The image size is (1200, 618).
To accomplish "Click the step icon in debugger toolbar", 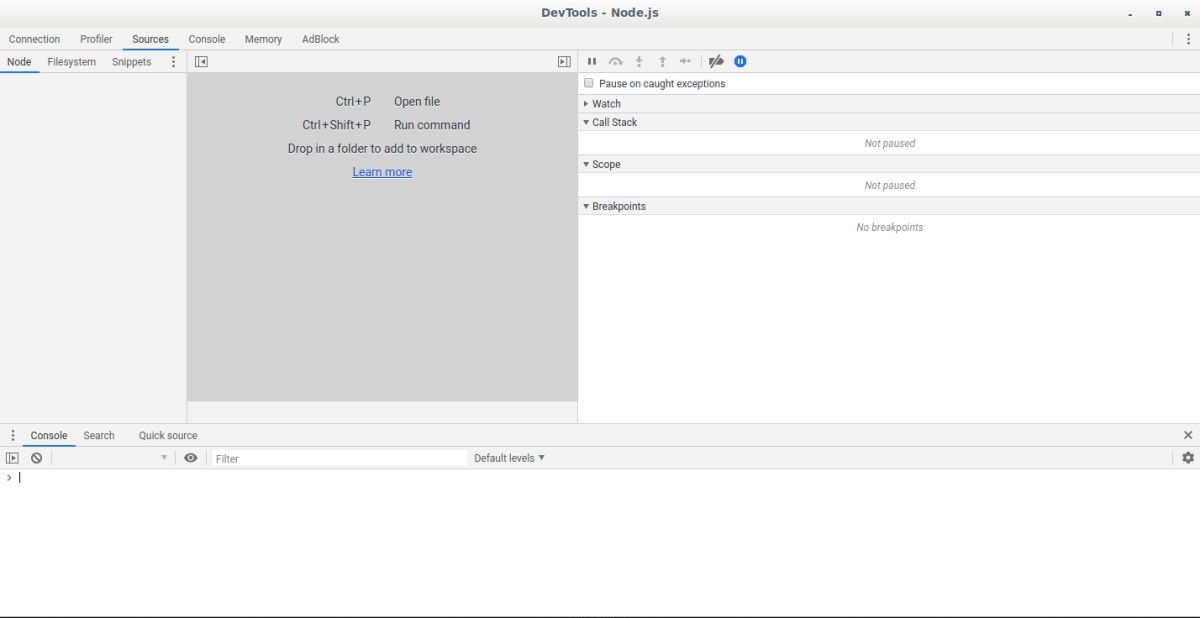I will (x=685, y=61).
